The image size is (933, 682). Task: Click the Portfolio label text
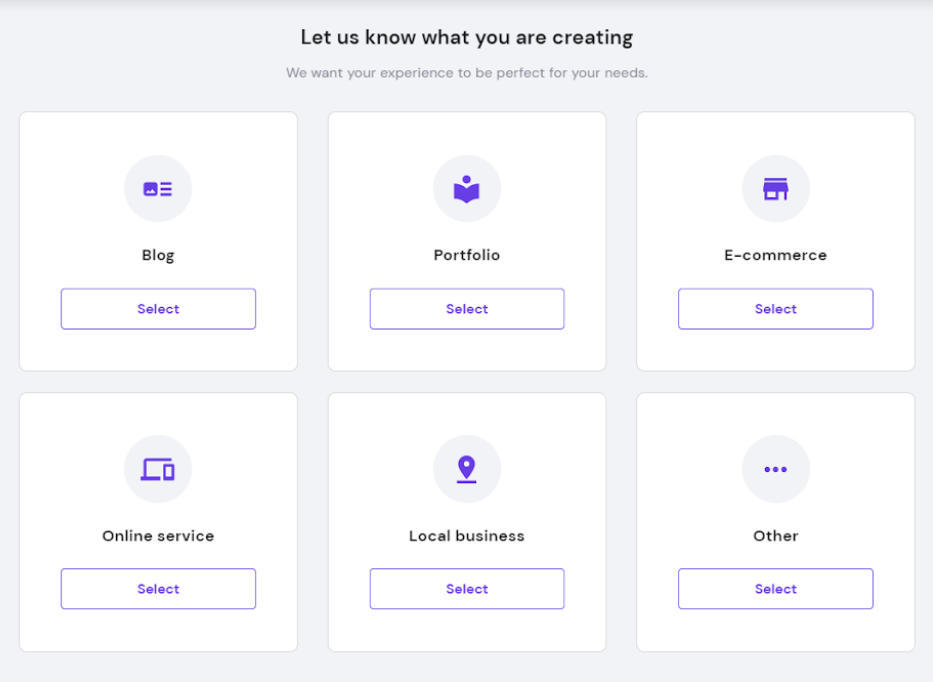[466, 255]
